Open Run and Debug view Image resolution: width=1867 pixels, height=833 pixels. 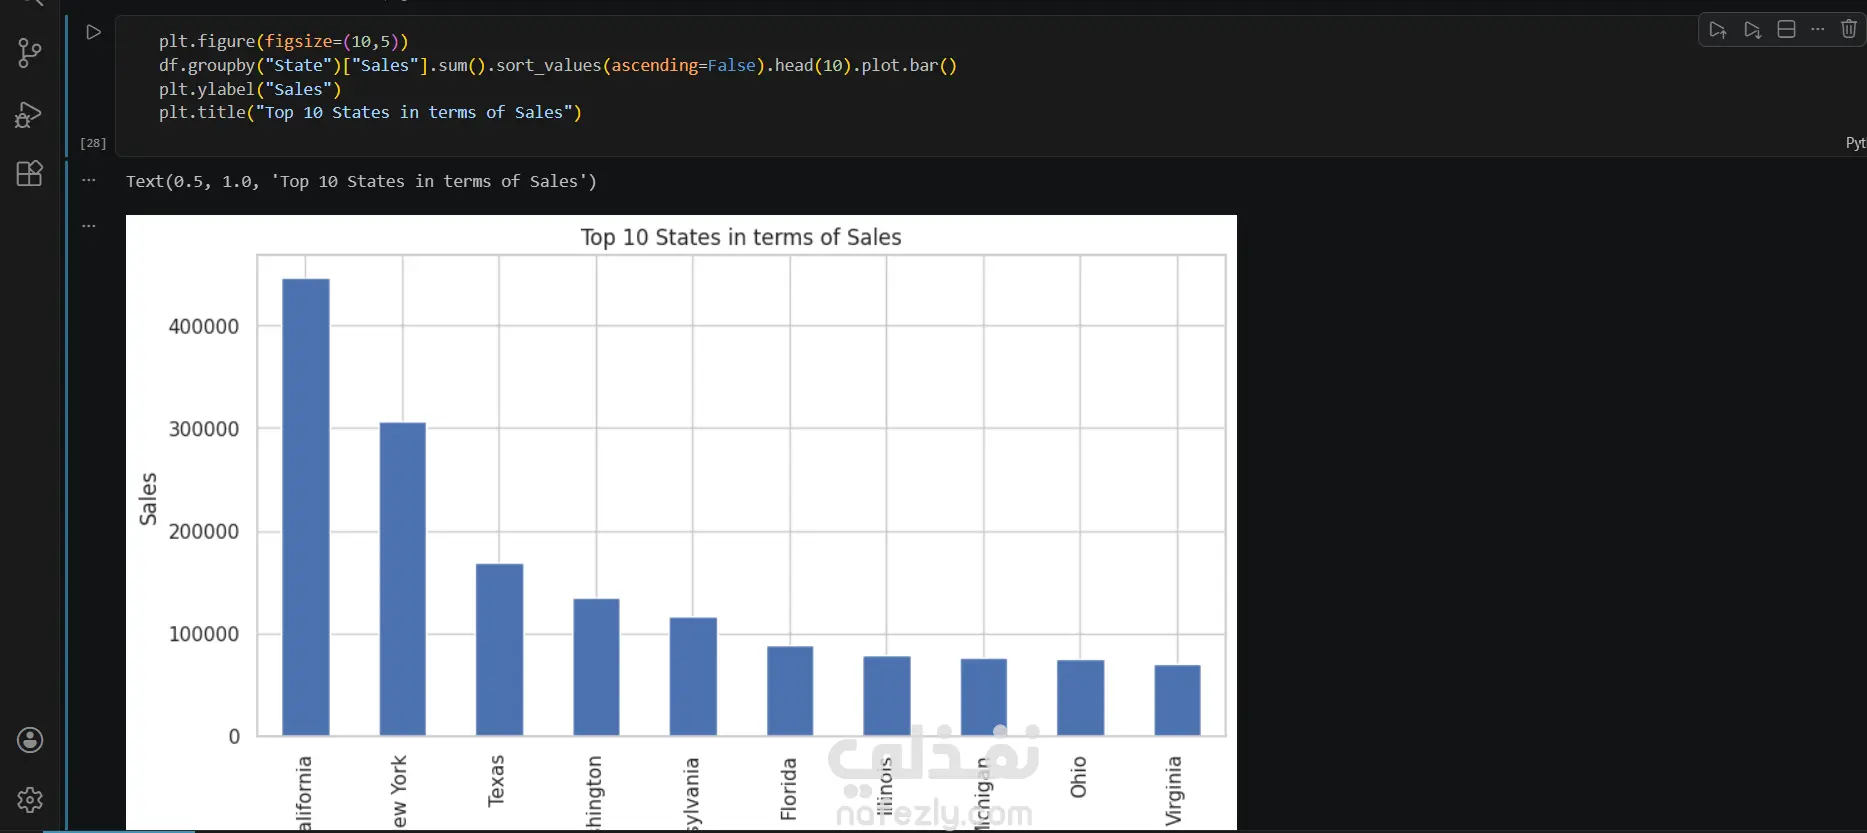point(30,115)
